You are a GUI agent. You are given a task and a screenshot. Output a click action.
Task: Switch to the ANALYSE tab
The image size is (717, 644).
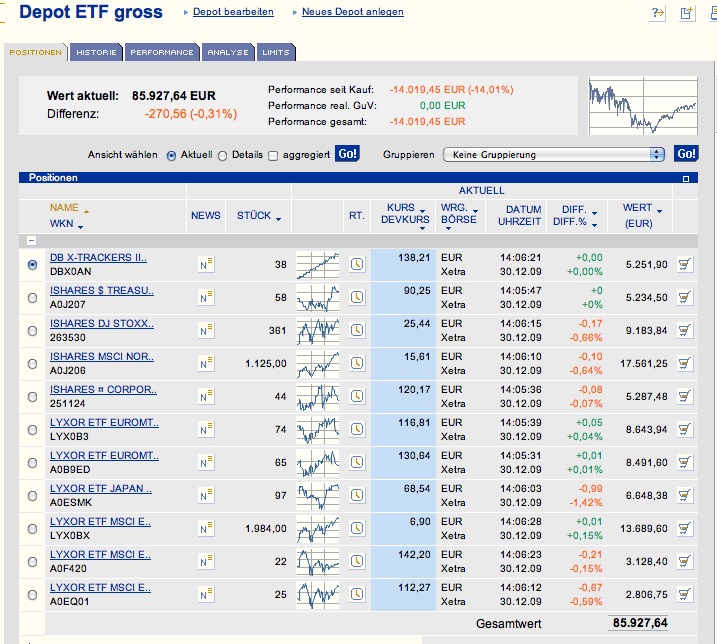coord(228,52)
